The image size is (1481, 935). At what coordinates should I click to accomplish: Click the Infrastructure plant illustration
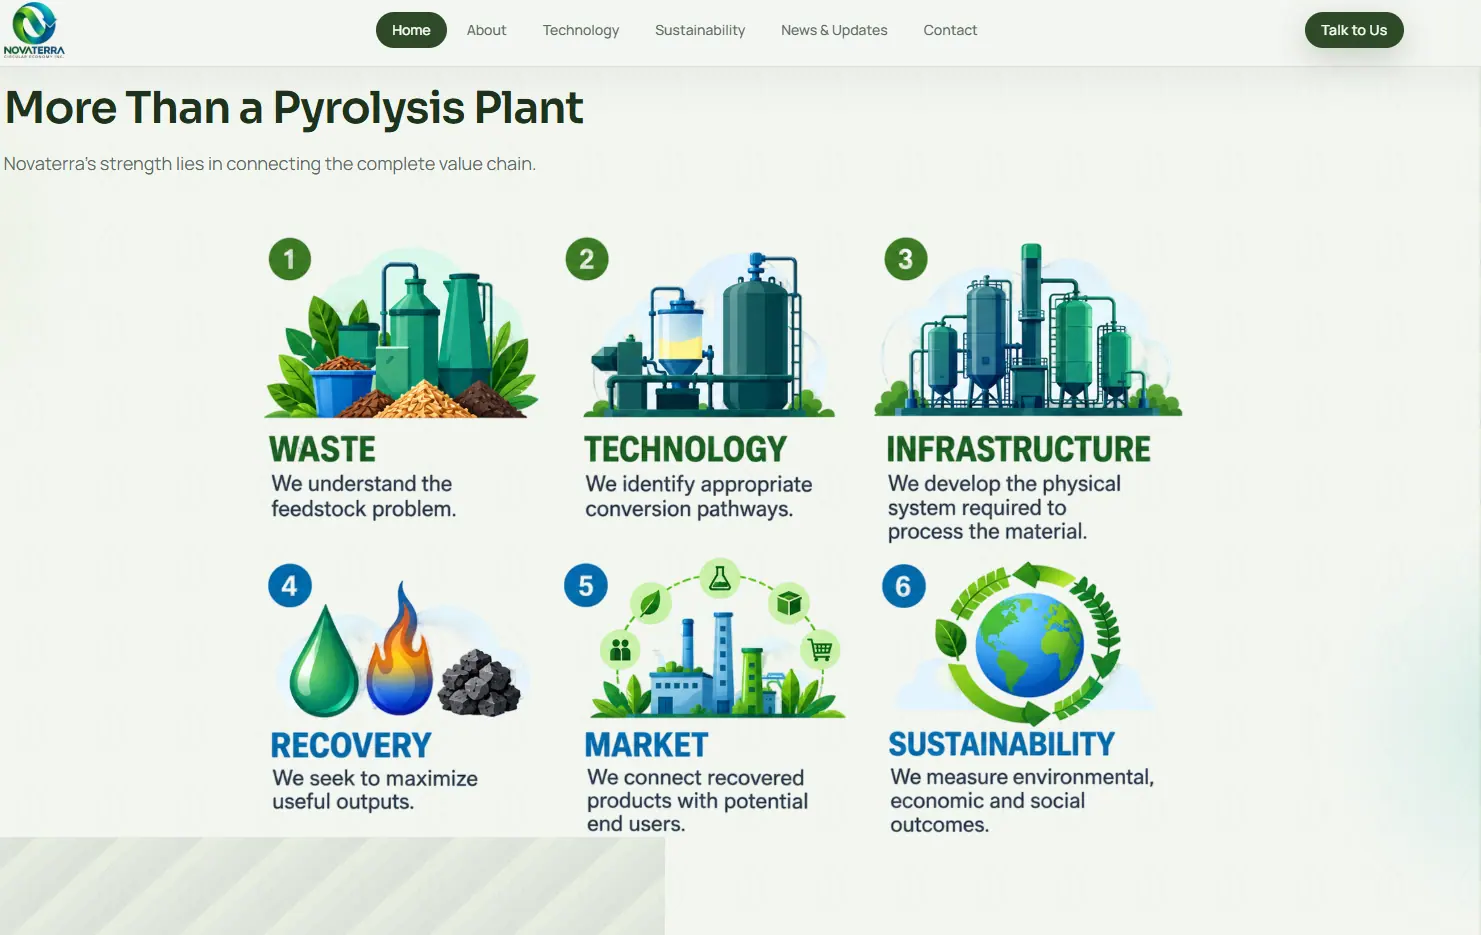coord(1028,330)
